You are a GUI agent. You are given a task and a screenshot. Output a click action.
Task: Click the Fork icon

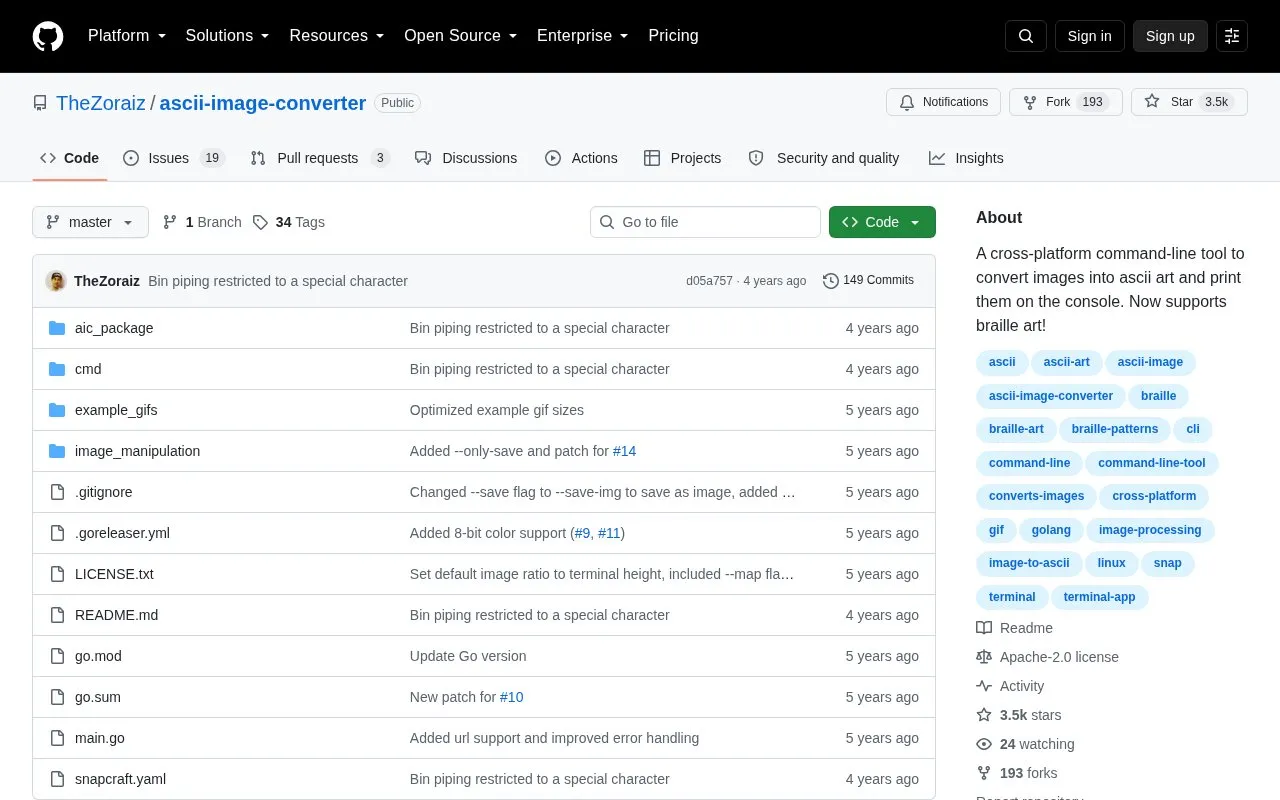[1030, 102]
